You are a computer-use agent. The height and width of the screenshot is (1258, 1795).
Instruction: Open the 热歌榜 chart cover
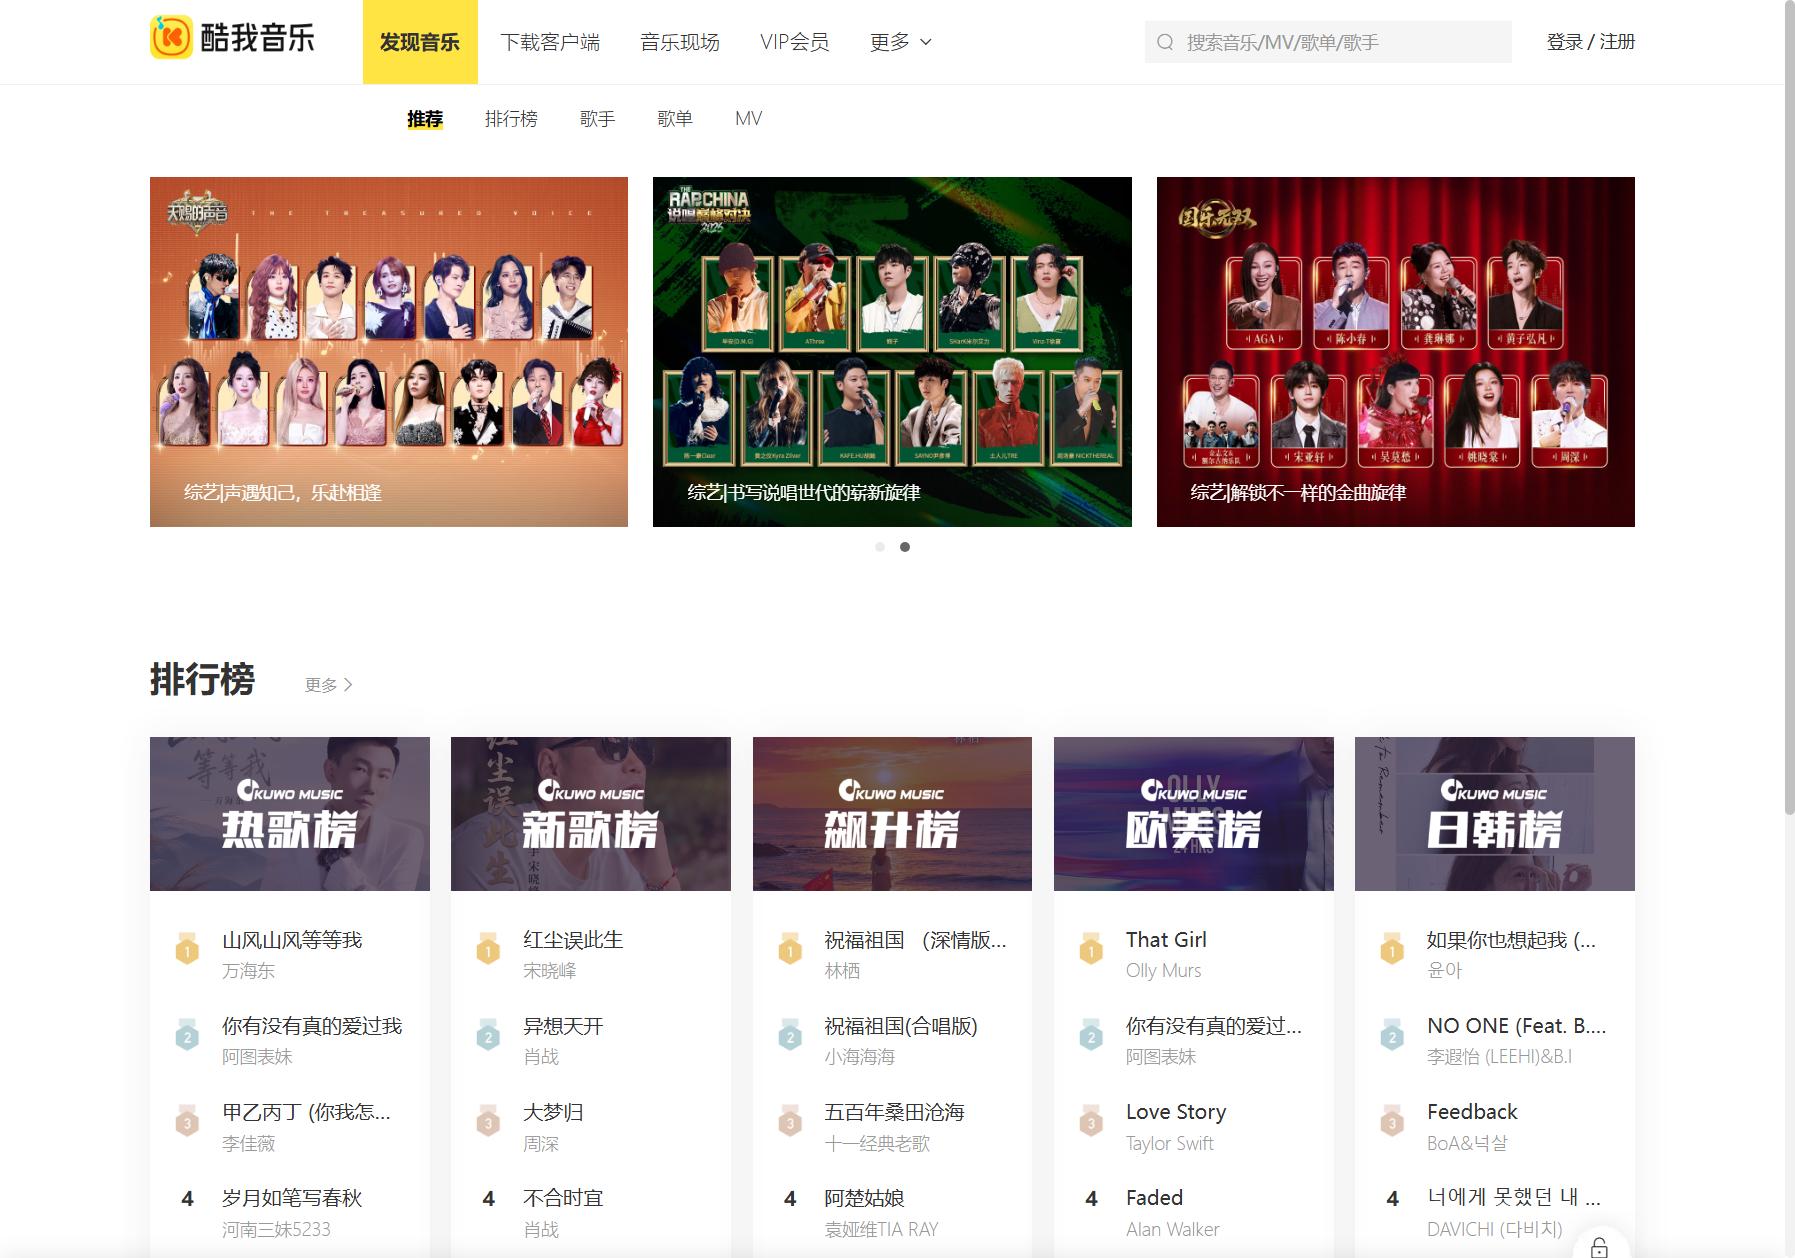point(290,814)
